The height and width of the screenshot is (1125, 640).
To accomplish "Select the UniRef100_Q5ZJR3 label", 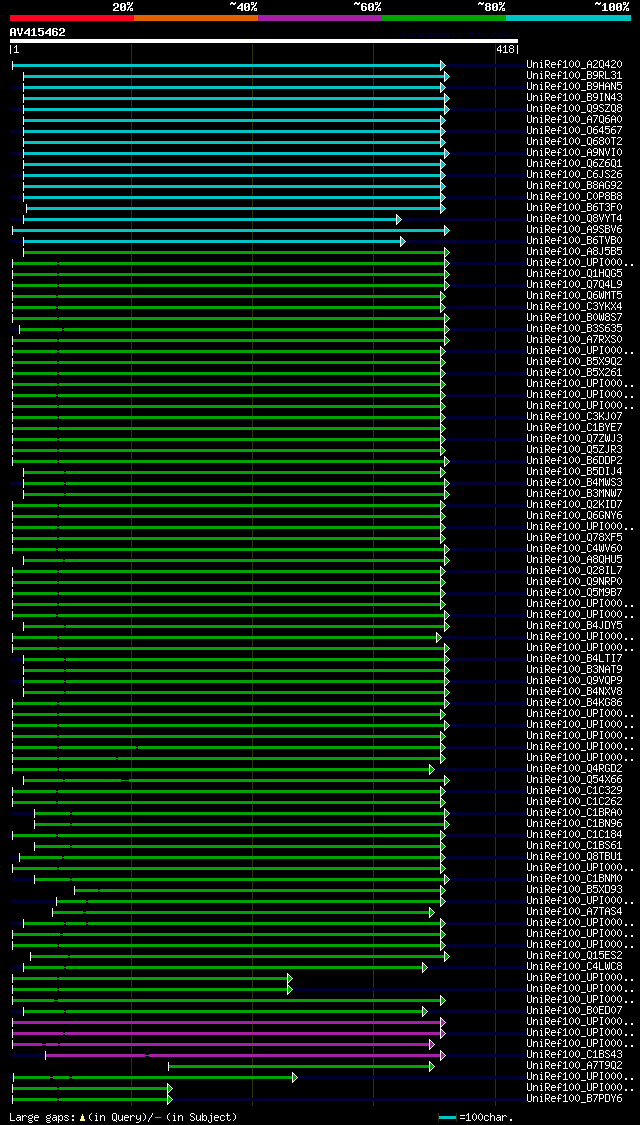I will coord(574,449).
